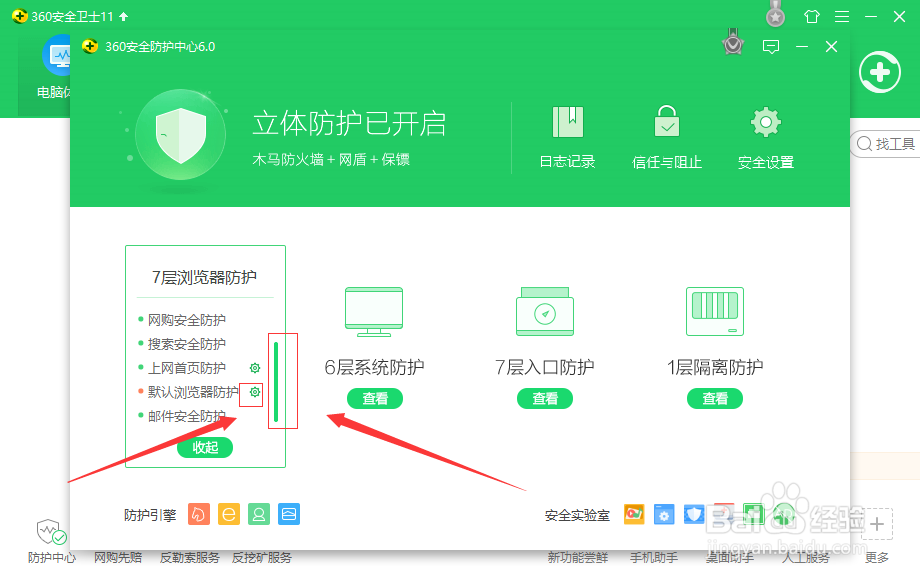This screenshot has height=580, width=920.
Task: Click the 电脑体检 monitor icon in main window
Action: [57, 55]
